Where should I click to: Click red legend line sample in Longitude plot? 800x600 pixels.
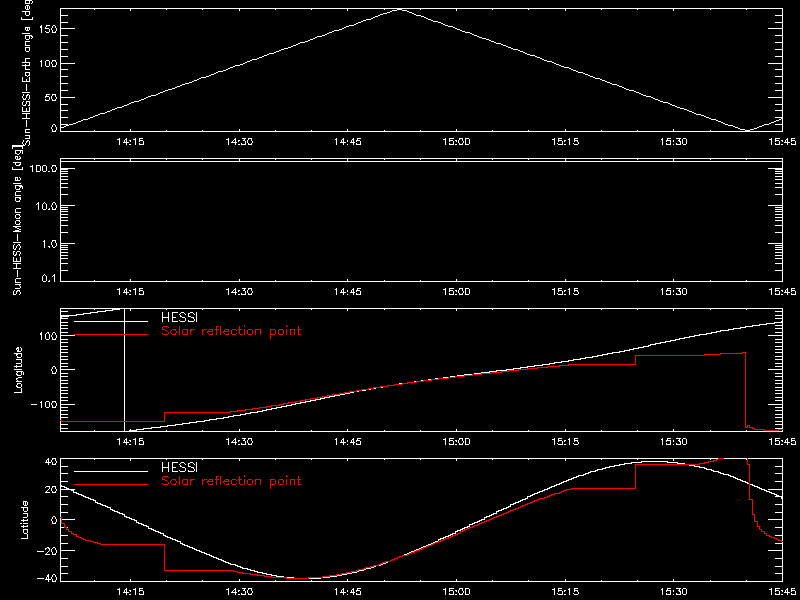[111, 335]
